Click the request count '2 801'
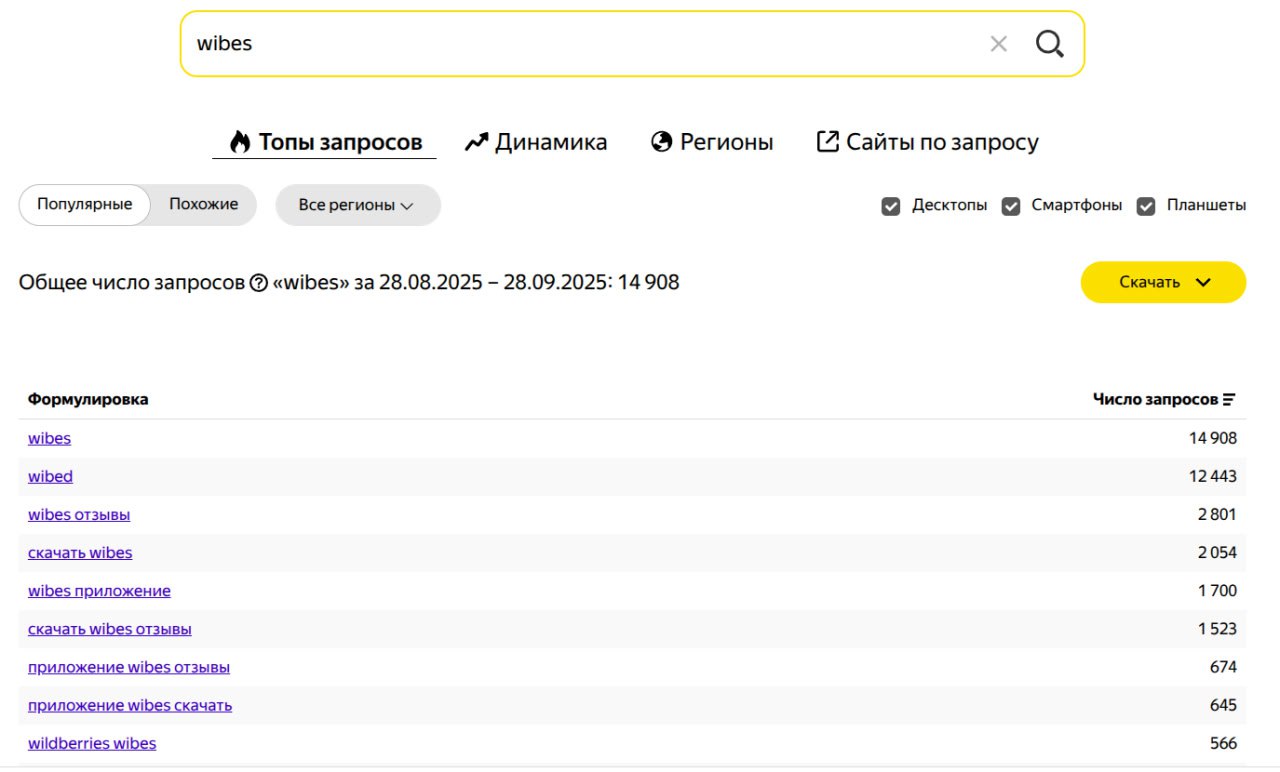Image resolution: width=1280 pixels, height=772 pixels. click(1217, 515)
